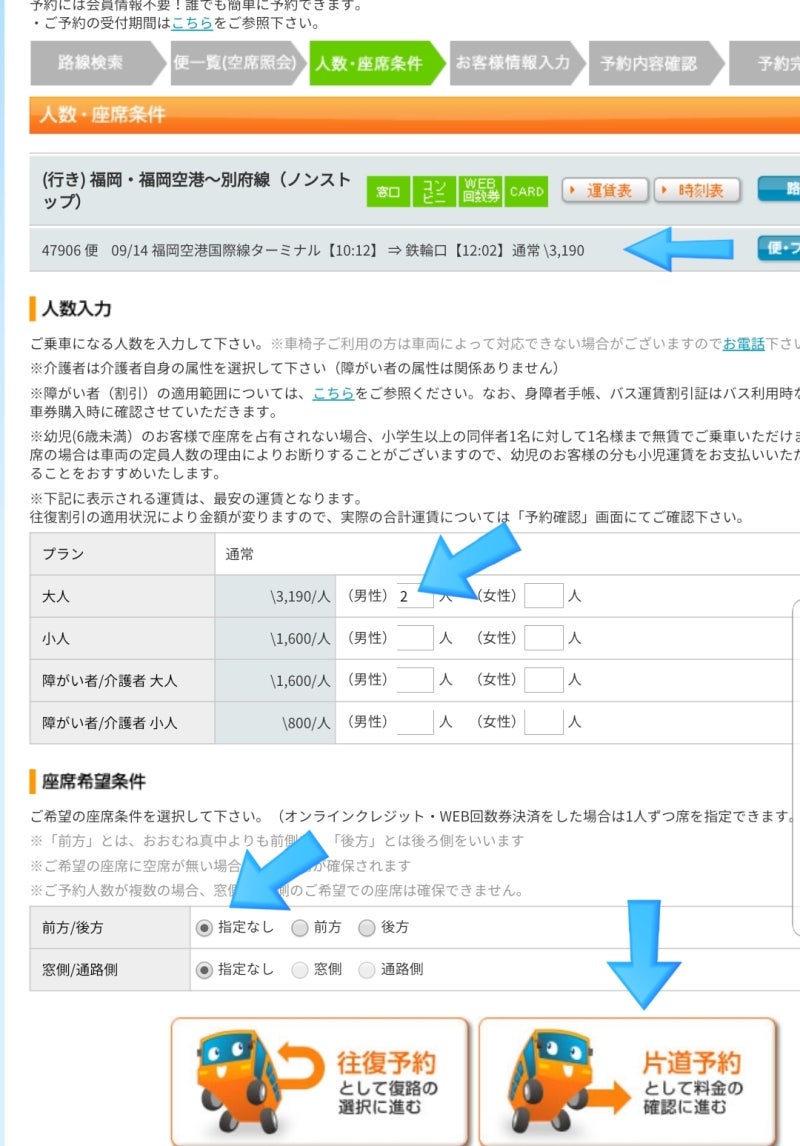
Task: Select the 前方 seat option
Action: click(300, 928)
